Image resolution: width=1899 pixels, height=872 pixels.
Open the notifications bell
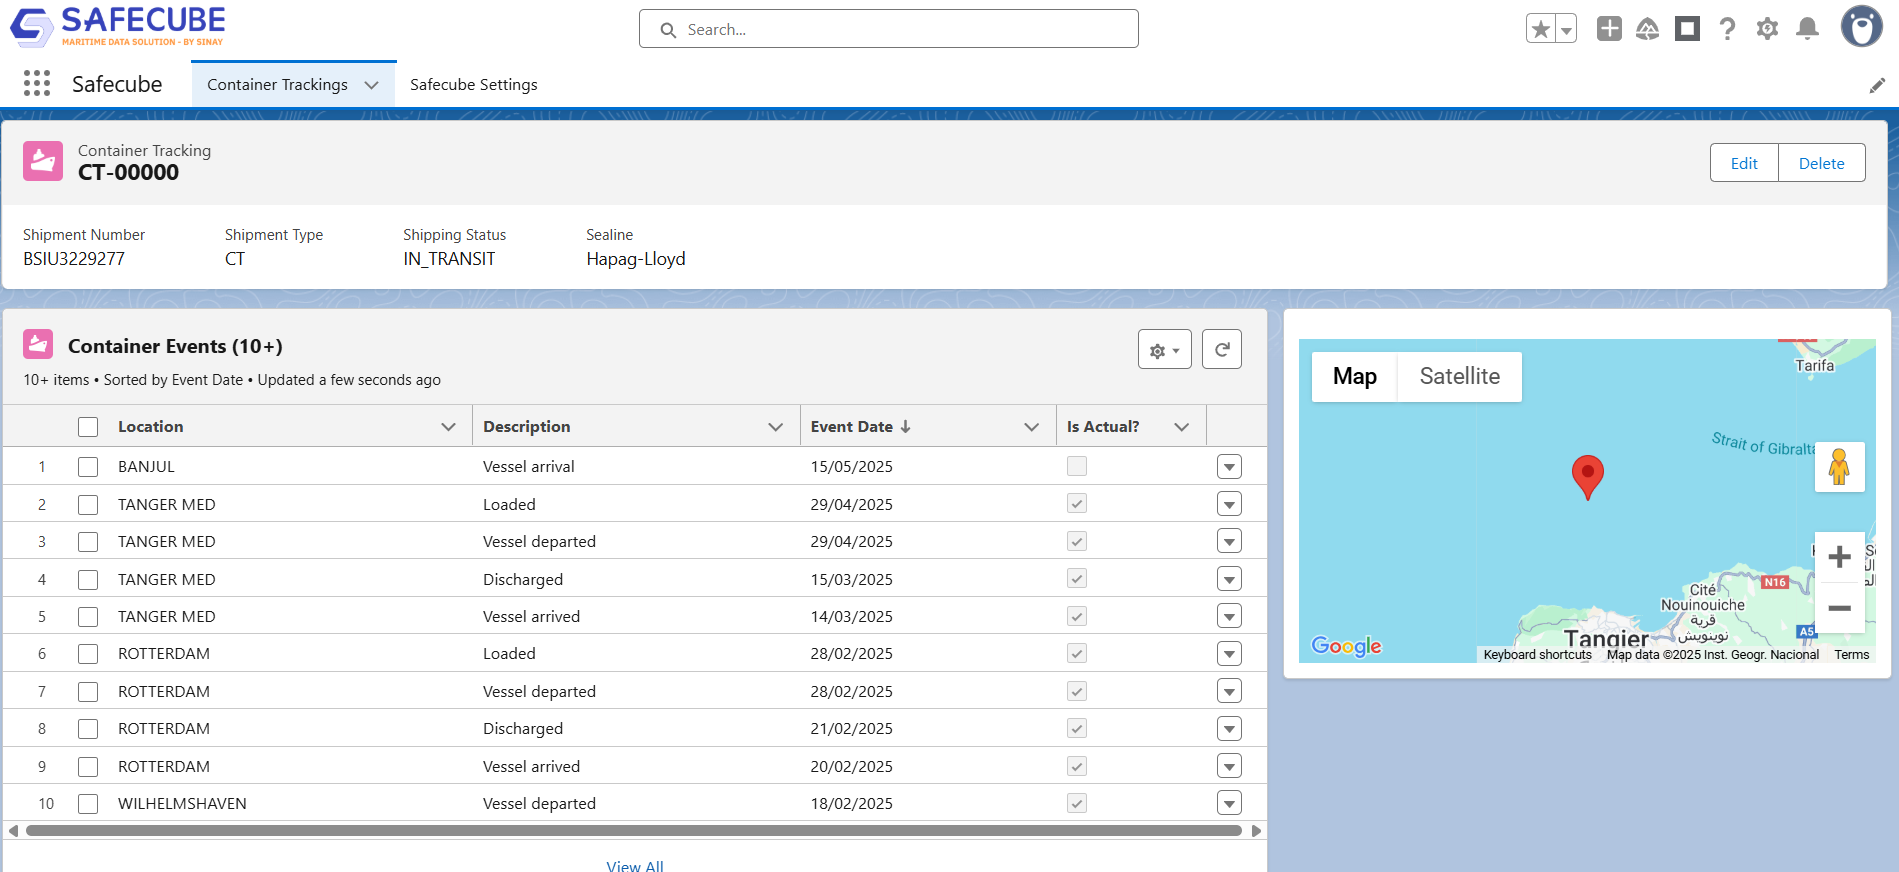pos(1807,29)
